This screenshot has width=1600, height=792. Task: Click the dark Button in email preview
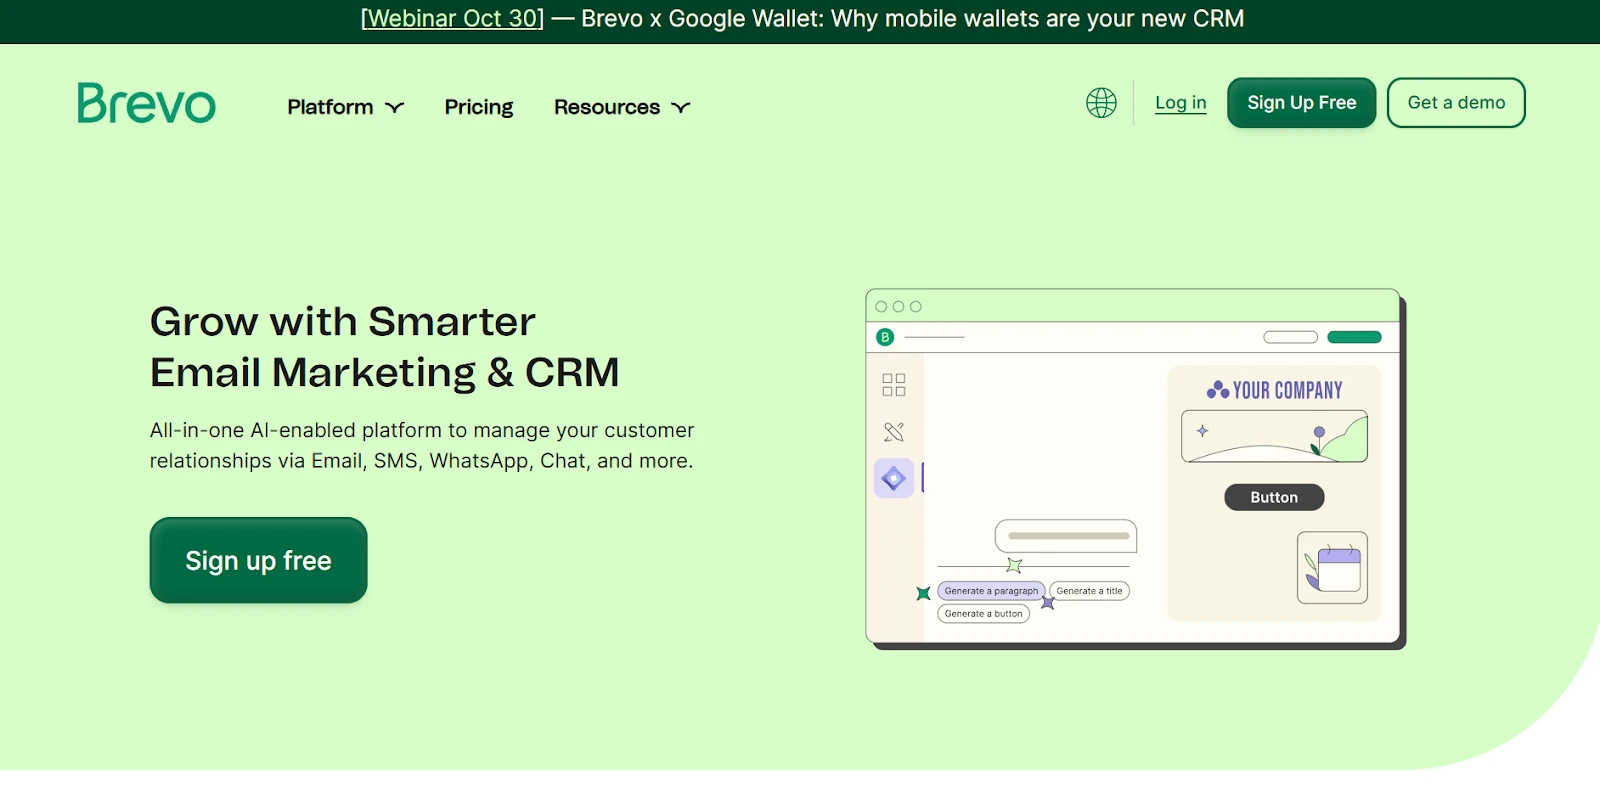pyautogui.click(x=1274, y=497)
